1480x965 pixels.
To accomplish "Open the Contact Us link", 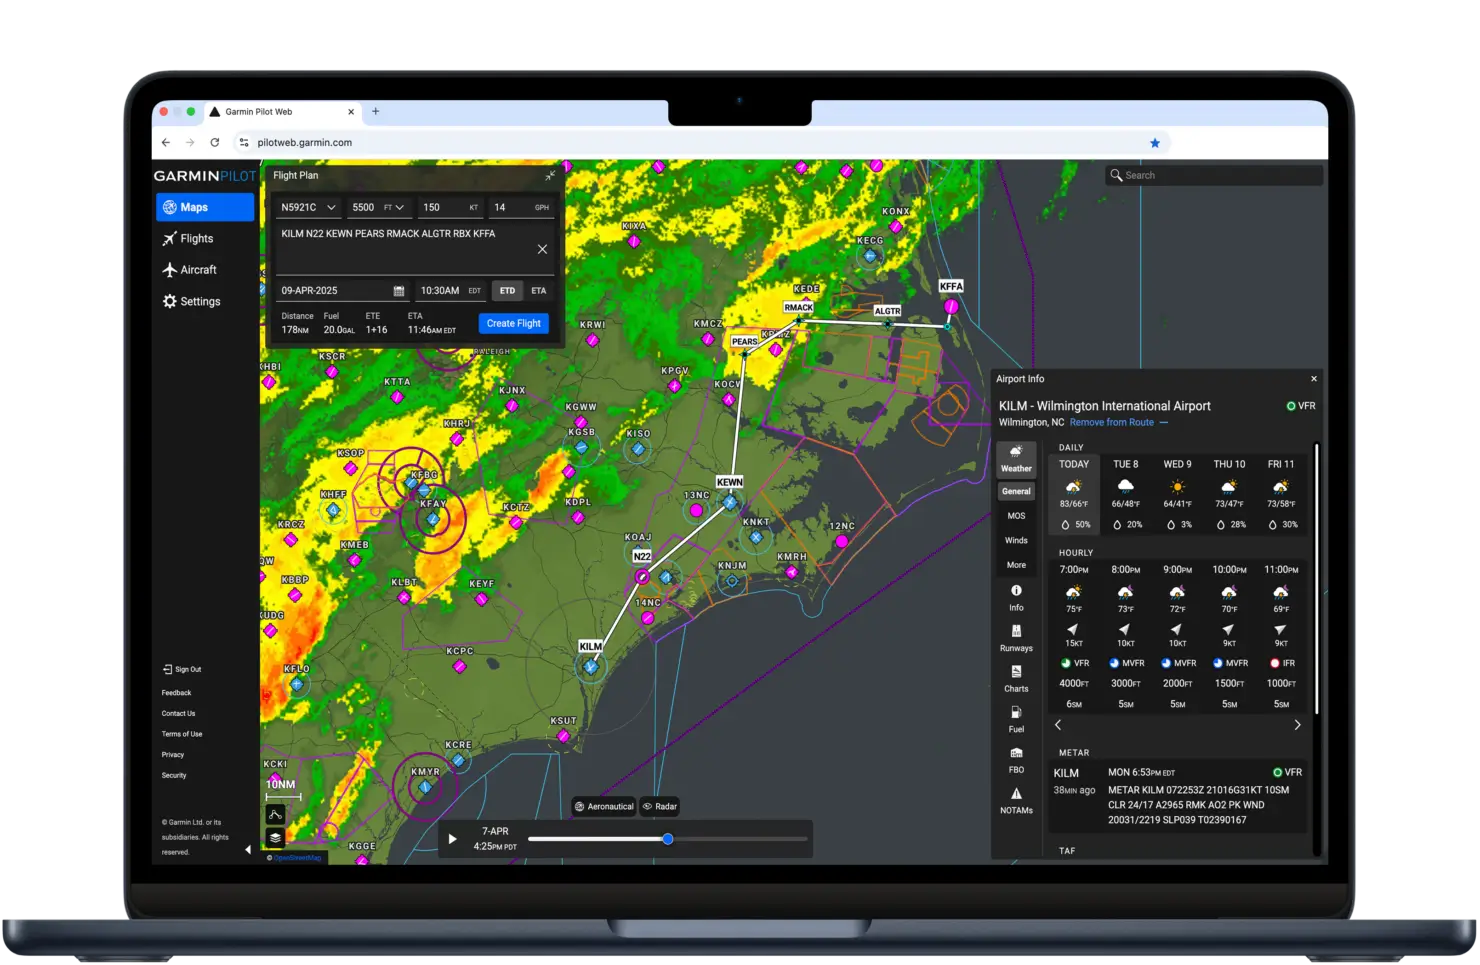I will (x=178, y=713).
